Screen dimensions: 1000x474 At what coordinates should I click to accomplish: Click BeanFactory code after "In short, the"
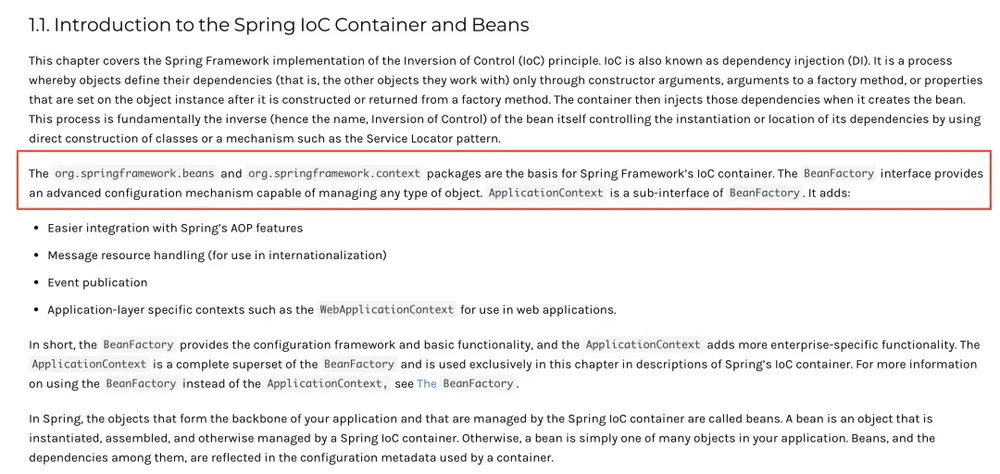pyautogui.click(x=138, y=345)
